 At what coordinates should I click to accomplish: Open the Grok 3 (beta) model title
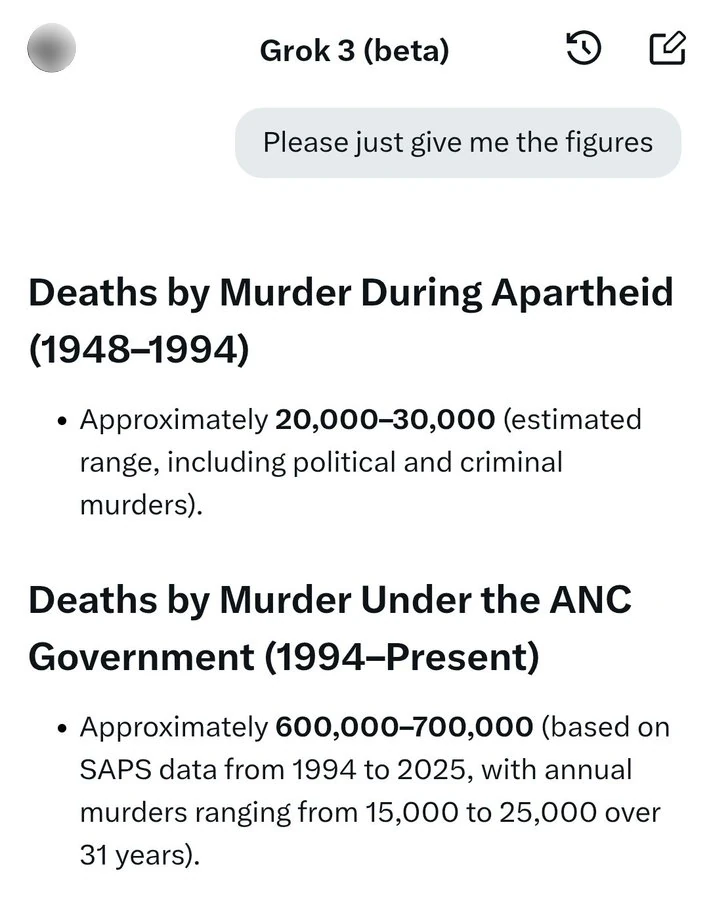[354, 51]
